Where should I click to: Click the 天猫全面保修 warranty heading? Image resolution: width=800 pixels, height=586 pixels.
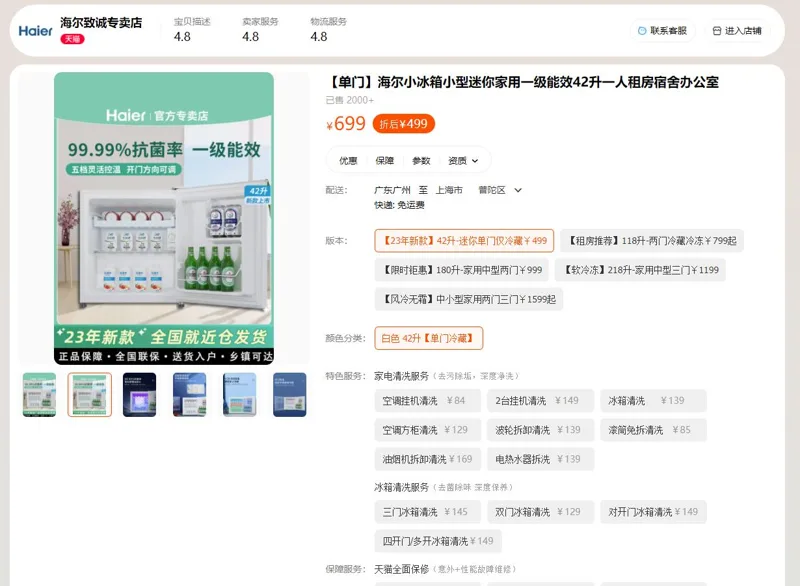[x=402, y=569]
